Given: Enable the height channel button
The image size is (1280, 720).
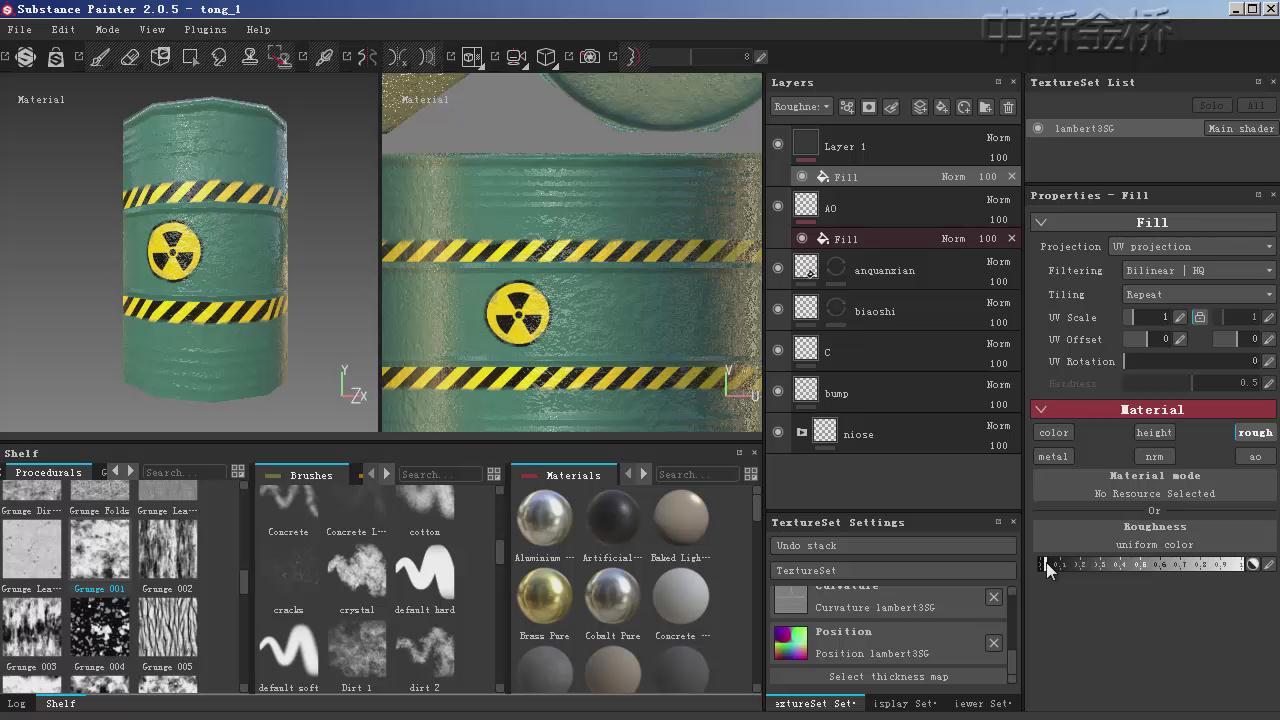Looking at the screenshot, I should click(1154, 432).
